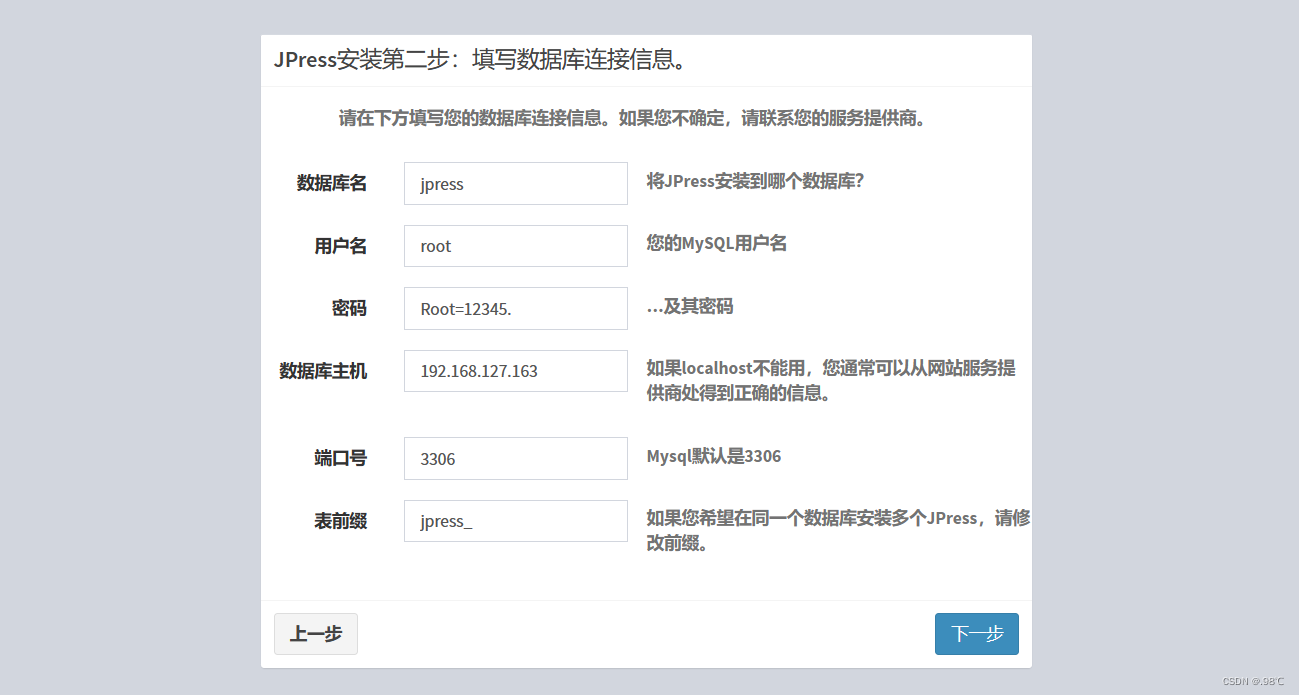This screenshot has height=695, width=1299.
Task: Focus the 端口号 field showing 3306
Action: pyautogui.click(x=516, y=458)
